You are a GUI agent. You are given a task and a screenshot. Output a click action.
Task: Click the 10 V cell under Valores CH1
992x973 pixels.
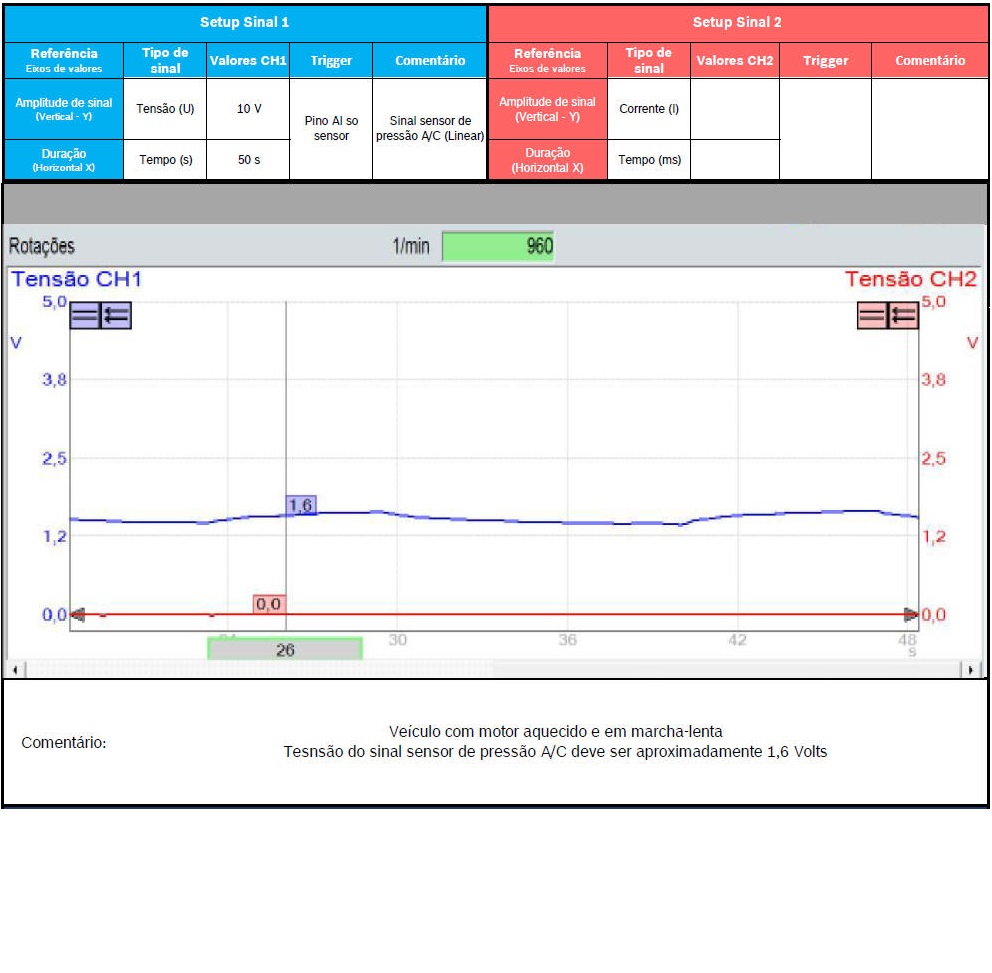[248, 108]
